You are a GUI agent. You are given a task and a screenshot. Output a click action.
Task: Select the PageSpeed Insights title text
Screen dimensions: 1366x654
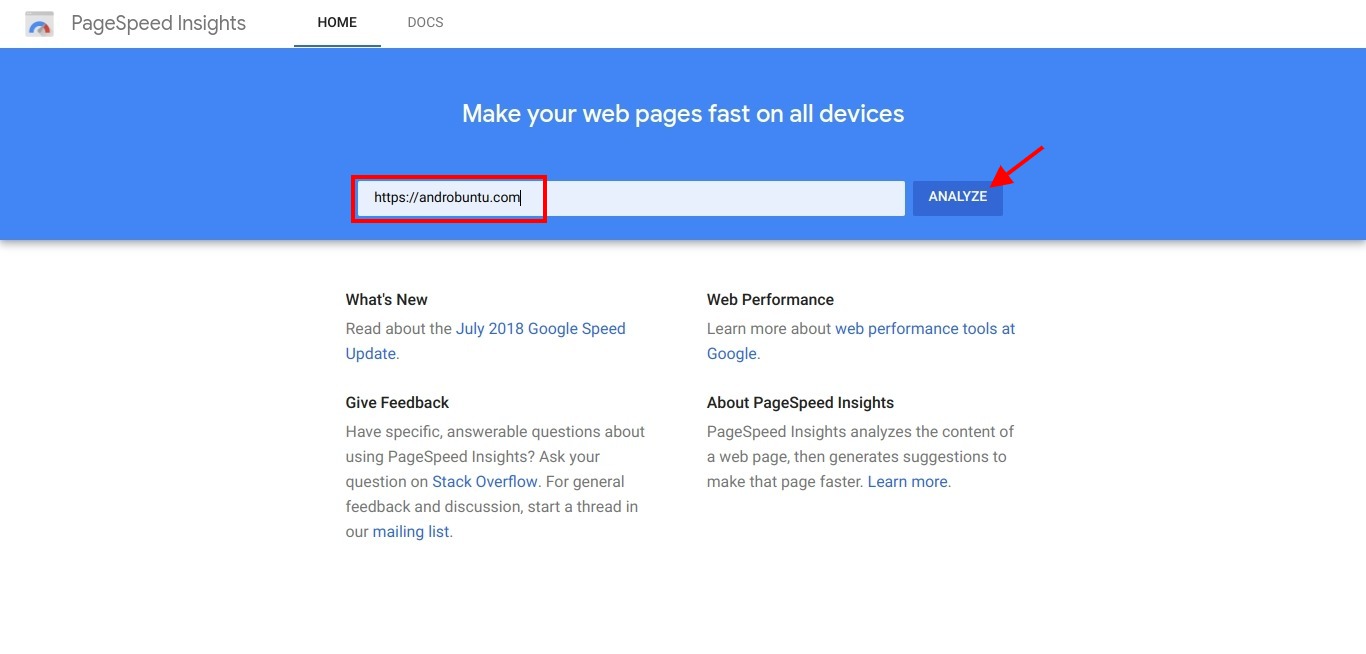click(158, 23)
